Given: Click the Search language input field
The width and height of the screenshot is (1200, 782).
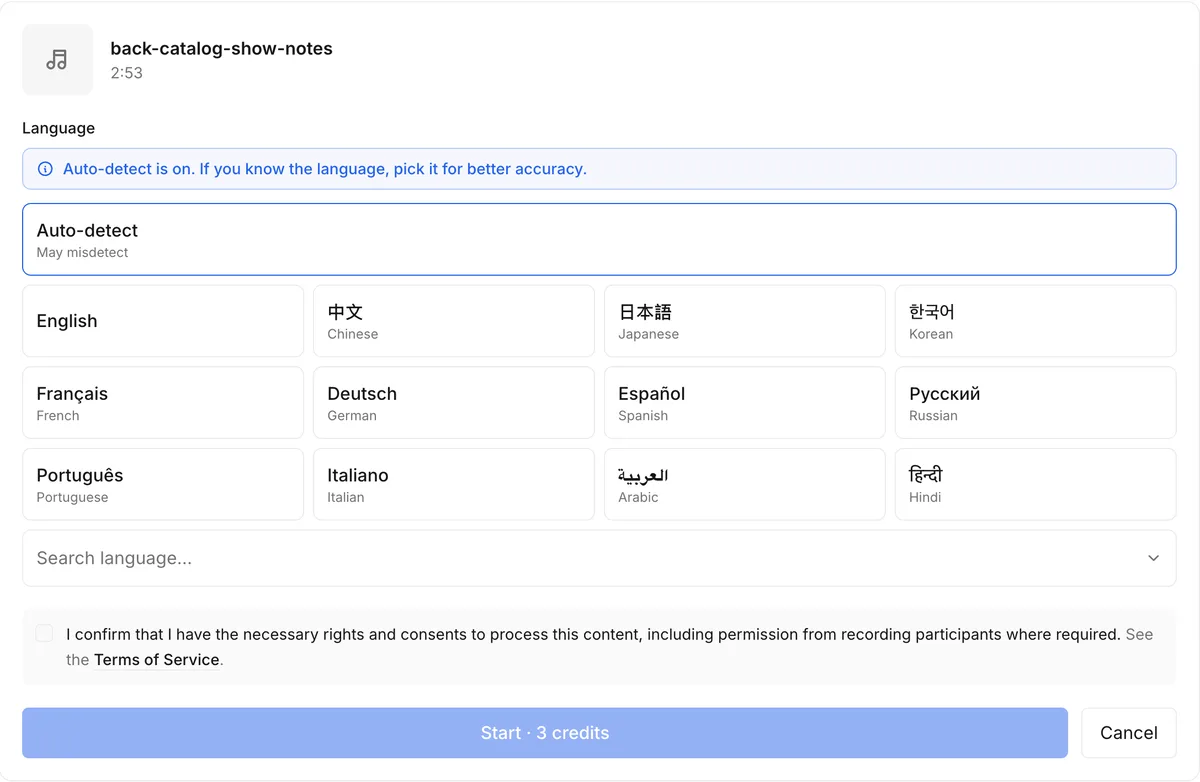Looking at the screenshot, I should pos(599,558).
